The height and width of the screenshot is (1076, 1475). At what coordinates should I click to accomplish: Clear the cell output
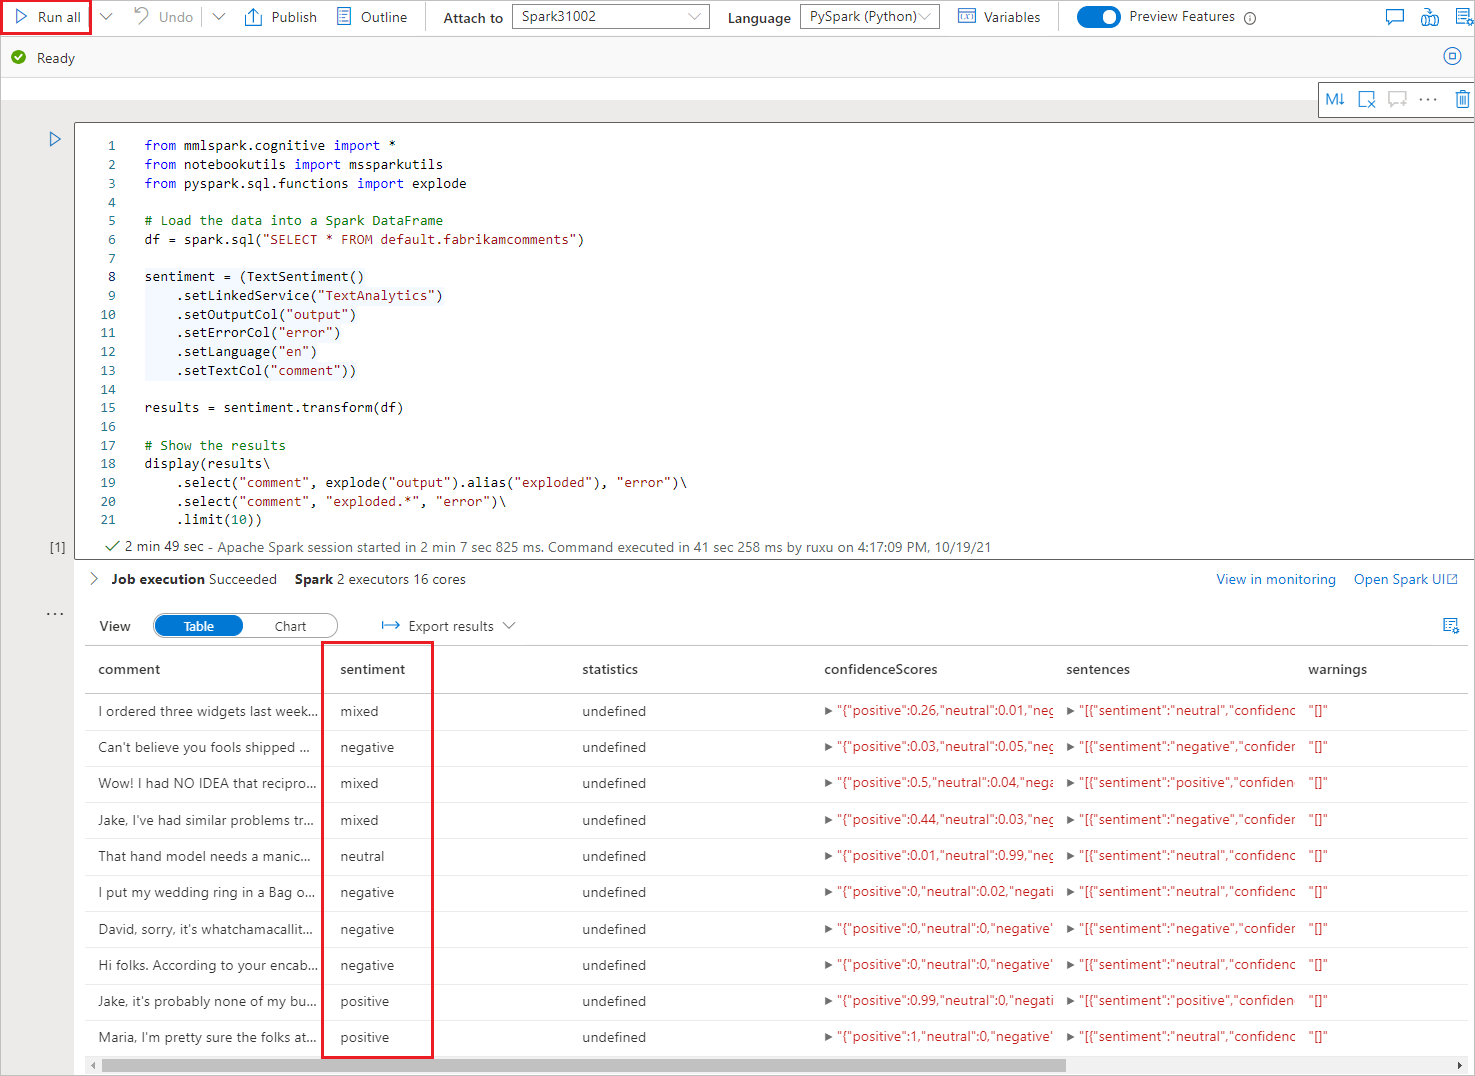tap(1367, 99)
